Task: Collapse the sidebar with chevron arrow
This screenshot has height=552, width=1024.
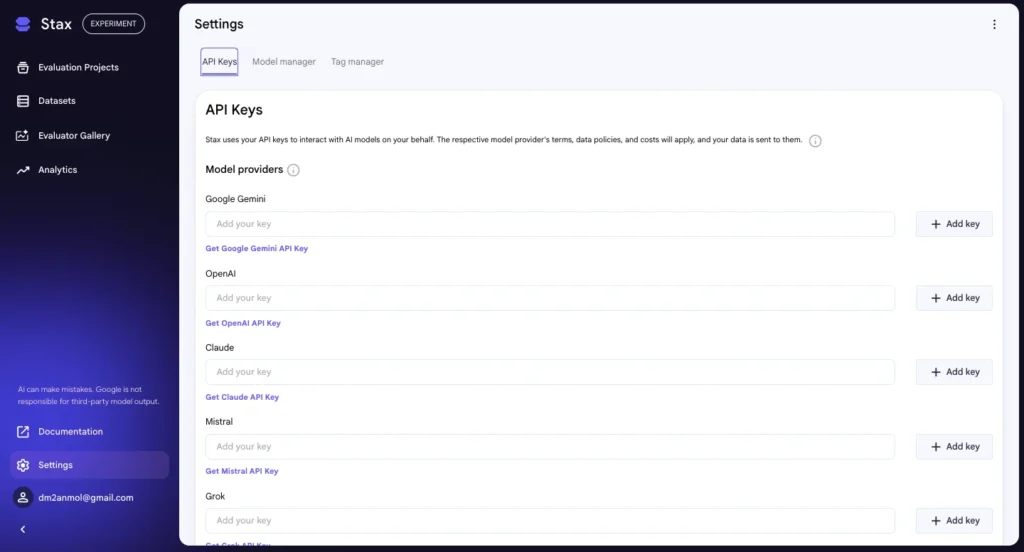Action: tap(23, 529)
